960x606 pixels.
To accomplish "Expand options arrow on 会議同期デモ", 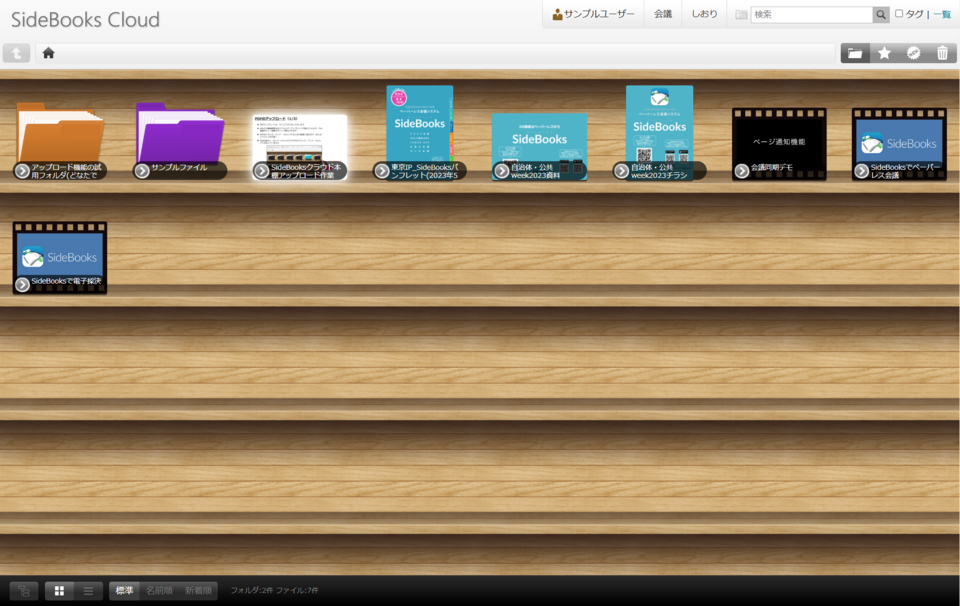I will [x=742, y=171].
